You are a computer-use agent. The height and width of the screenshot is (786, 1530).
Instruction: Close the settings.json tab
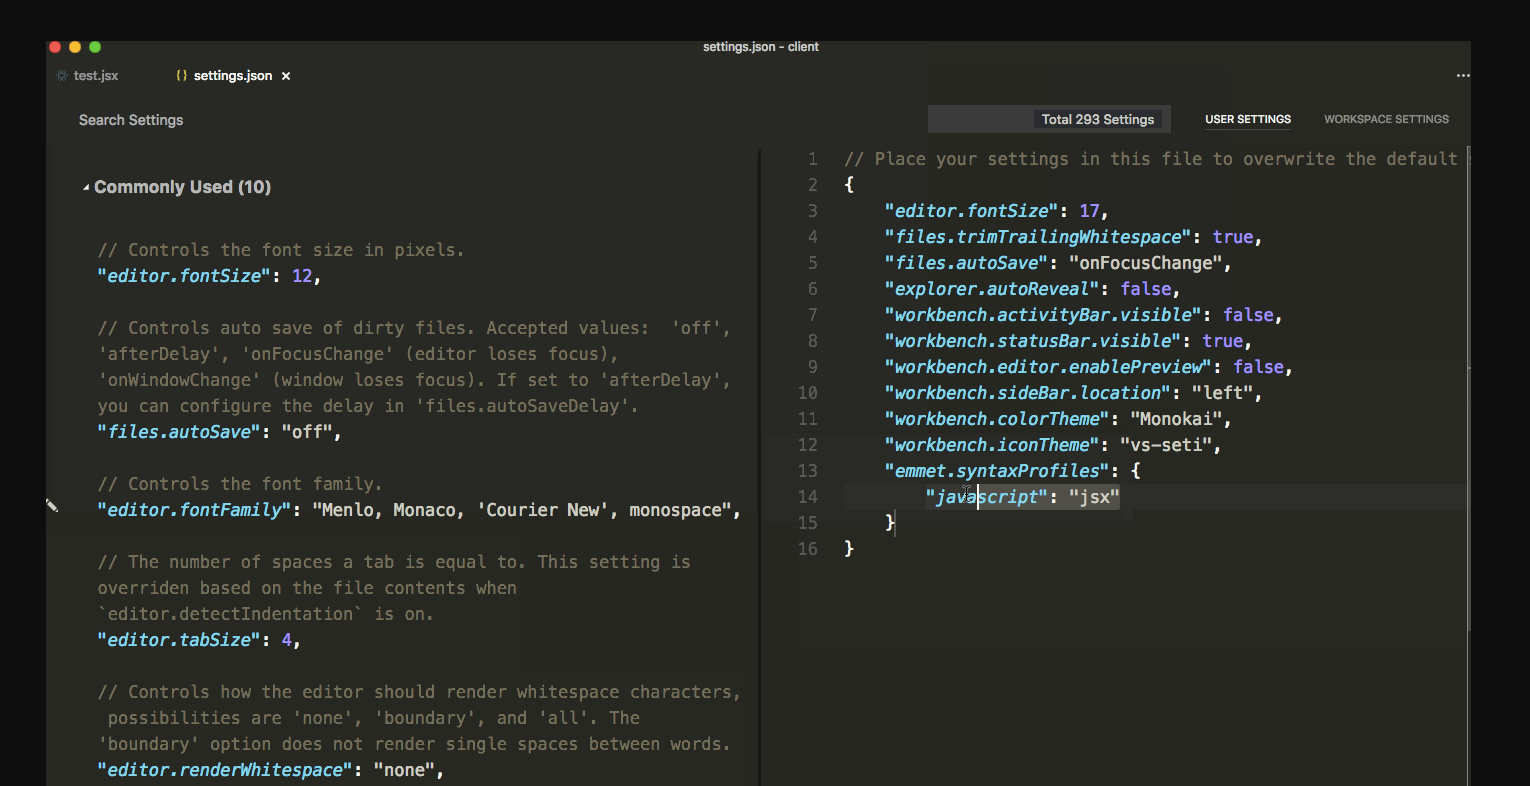coord(286,76)
